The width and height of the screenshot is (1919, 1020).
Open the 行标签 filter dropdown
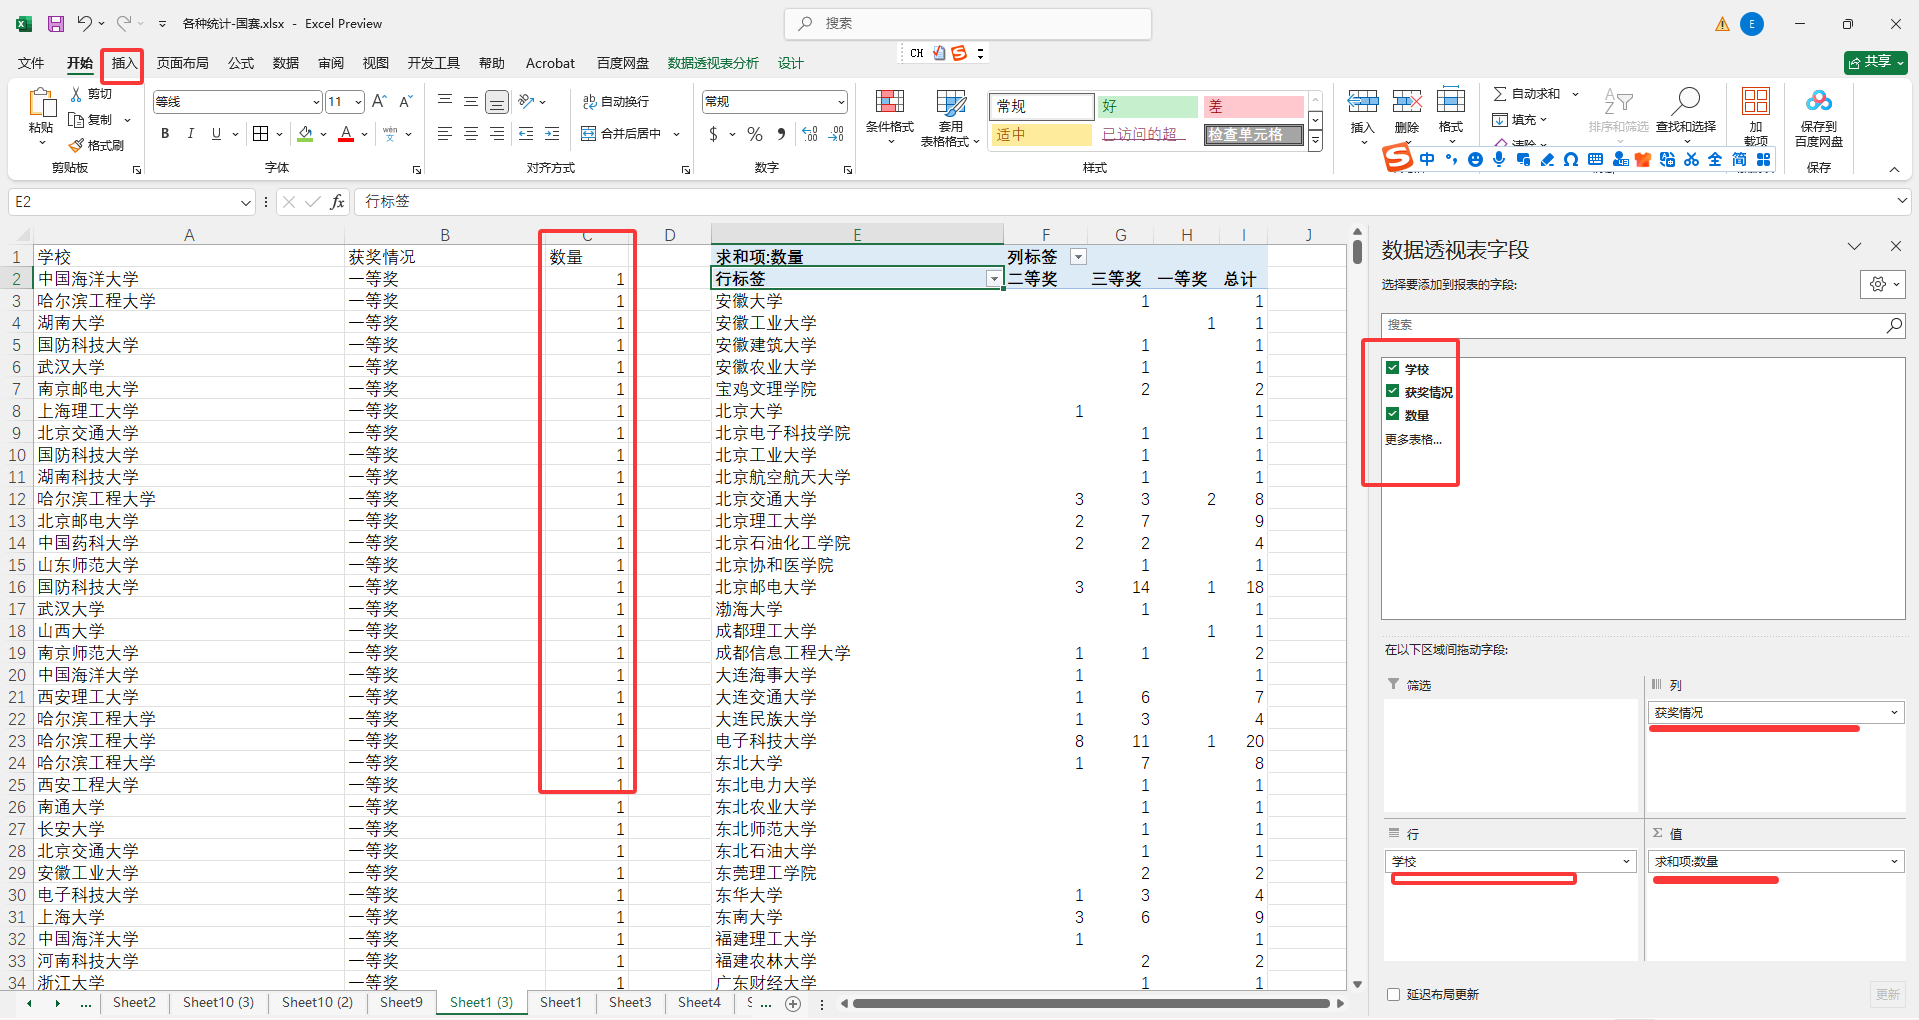click(x=993, y=279)
